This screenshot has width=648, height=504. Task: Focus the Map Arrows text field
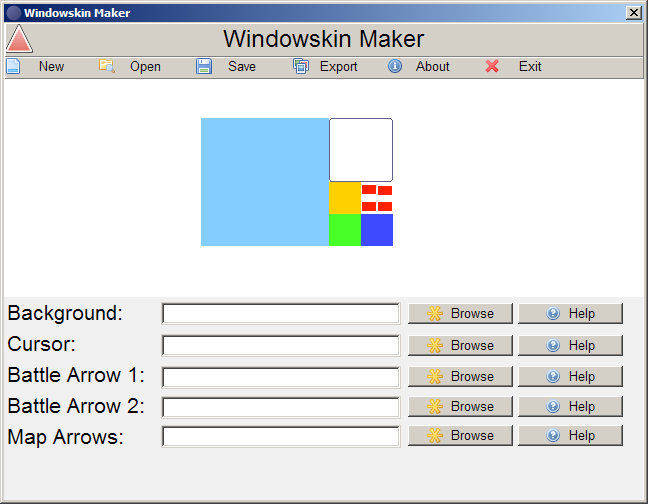pos(281,437)
